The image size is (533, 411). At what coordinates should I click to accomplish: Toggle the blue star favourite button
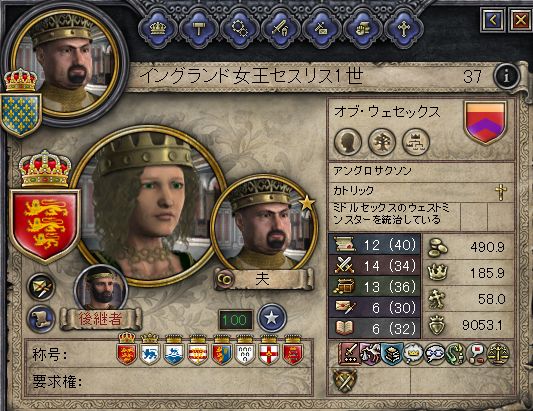click(x=272, y=319)
